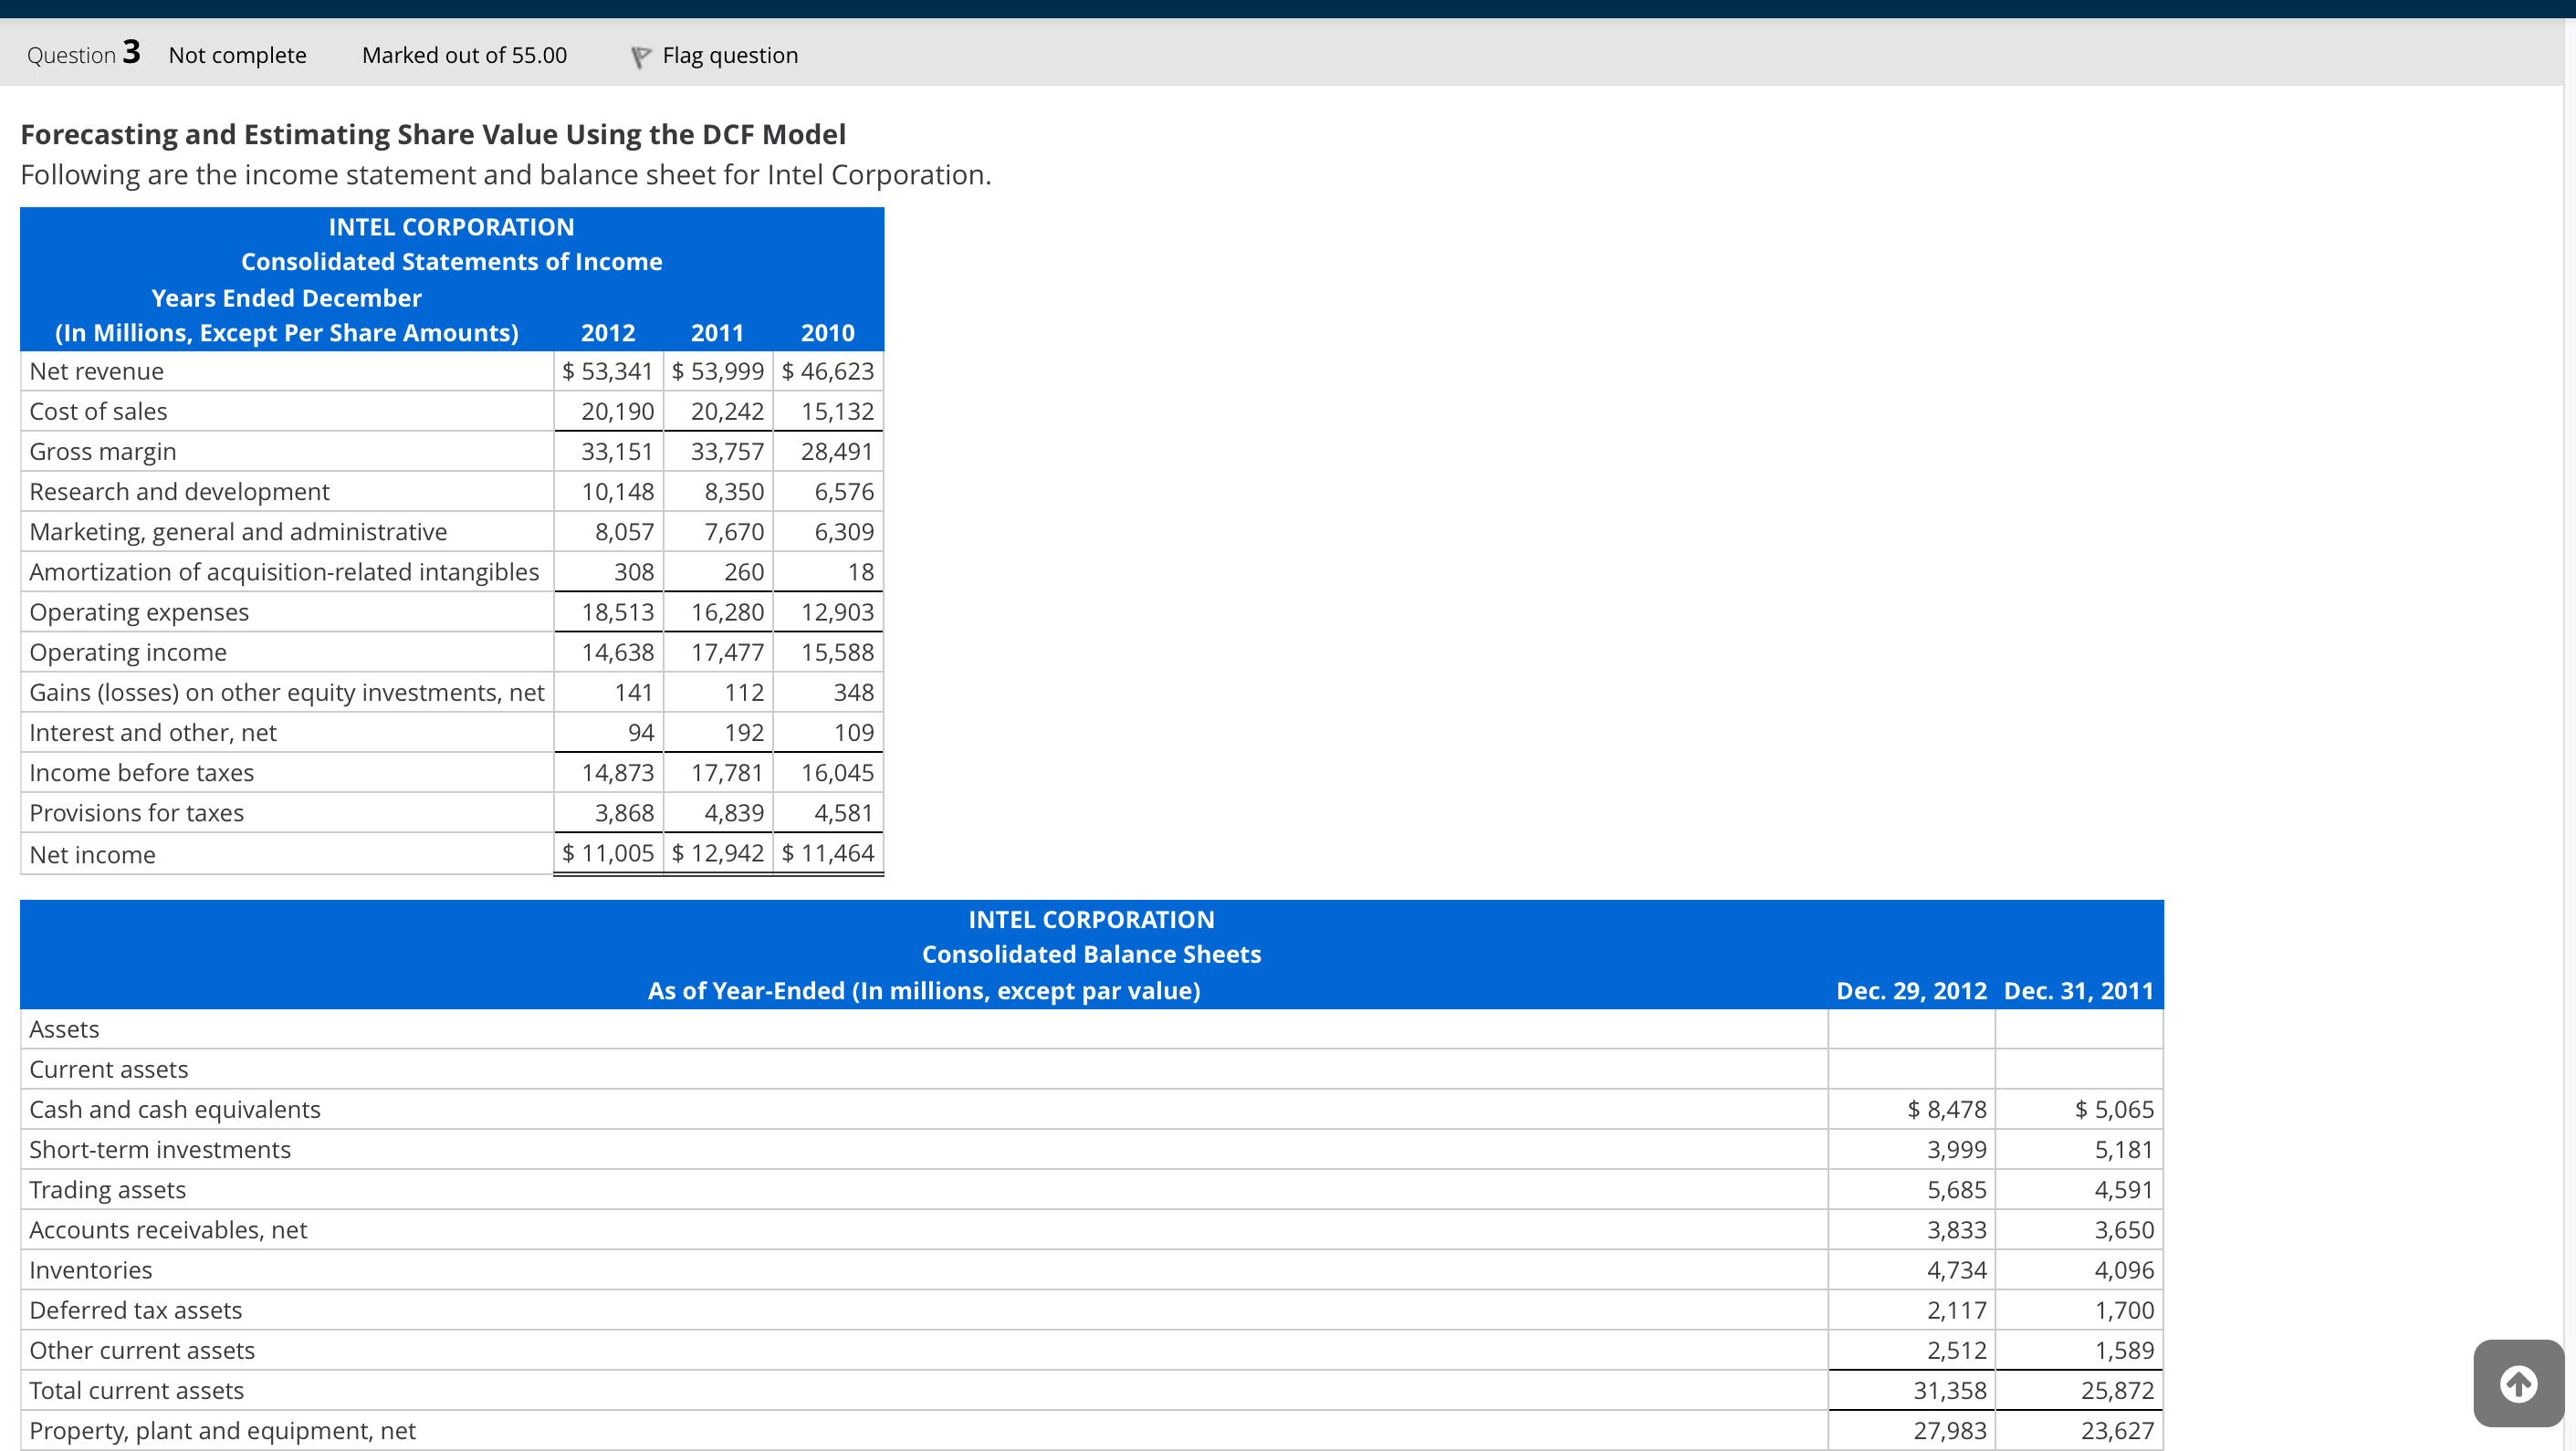Select the 2012 Research and development value
Screen dimensions: 2576x1451
pos(617,492)
